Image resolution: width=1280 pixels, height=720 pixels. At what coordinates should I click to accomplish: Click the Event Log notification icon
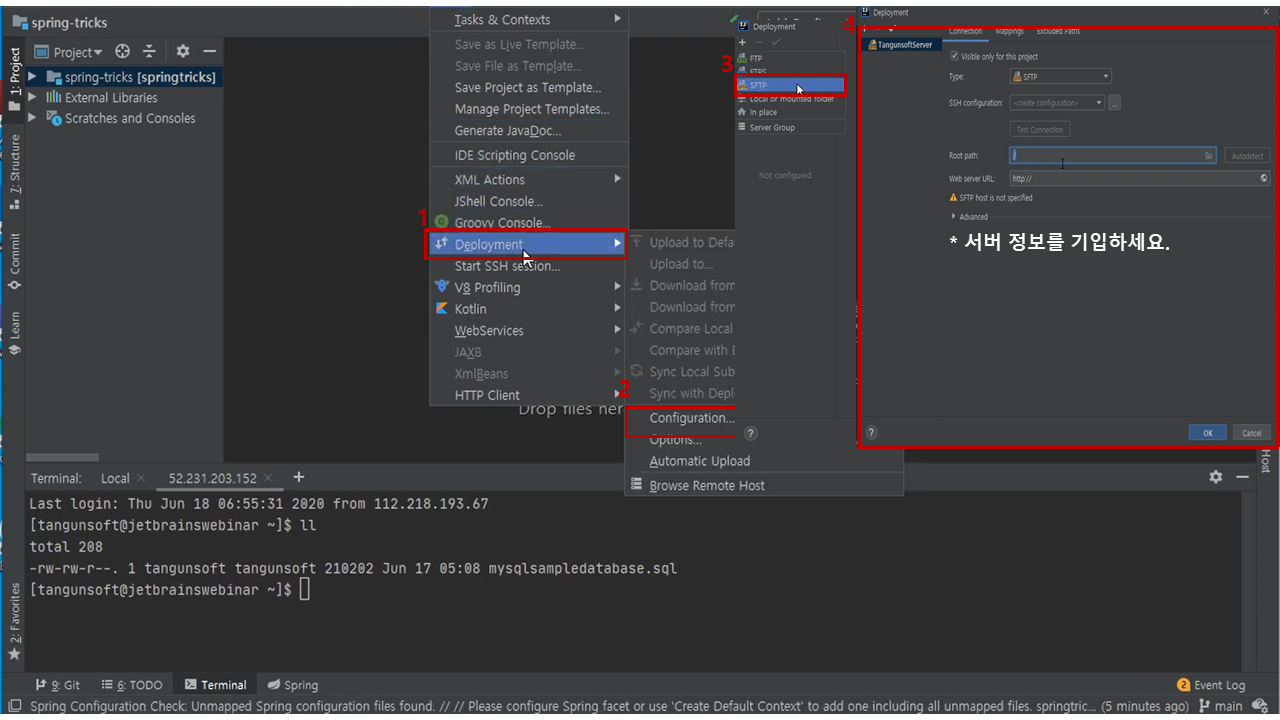click(1184, 685)
